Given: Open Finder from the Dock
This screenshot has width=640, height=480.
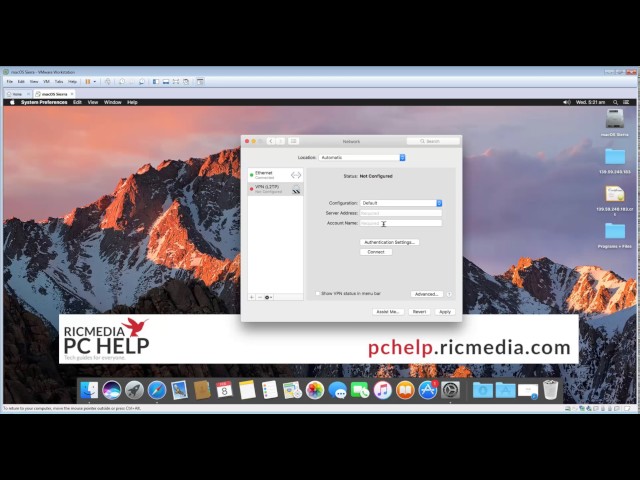Looking at the screenshot, I should click(x=89, y=390).
